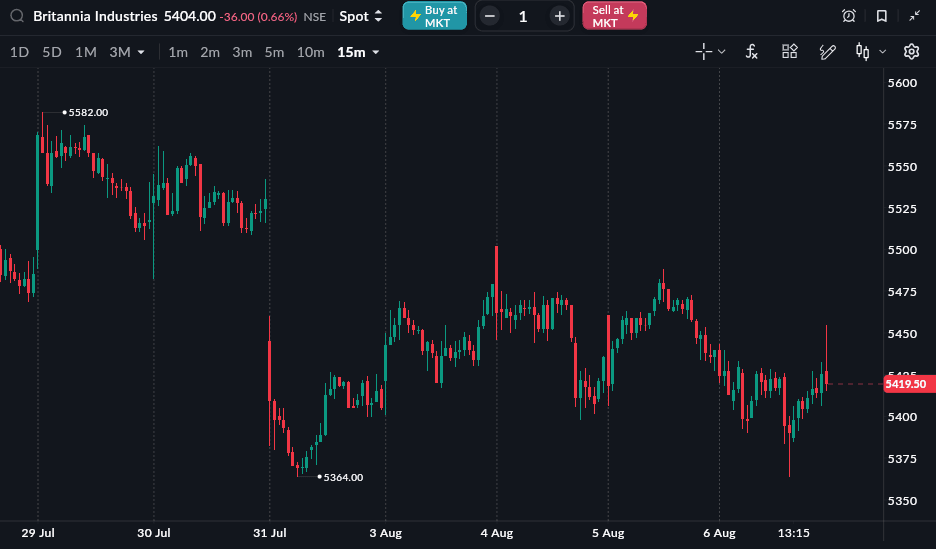This screenshot has width=936, height=549.
Task: Expand the chart type dropdown arrow
Action: point(882,52)
